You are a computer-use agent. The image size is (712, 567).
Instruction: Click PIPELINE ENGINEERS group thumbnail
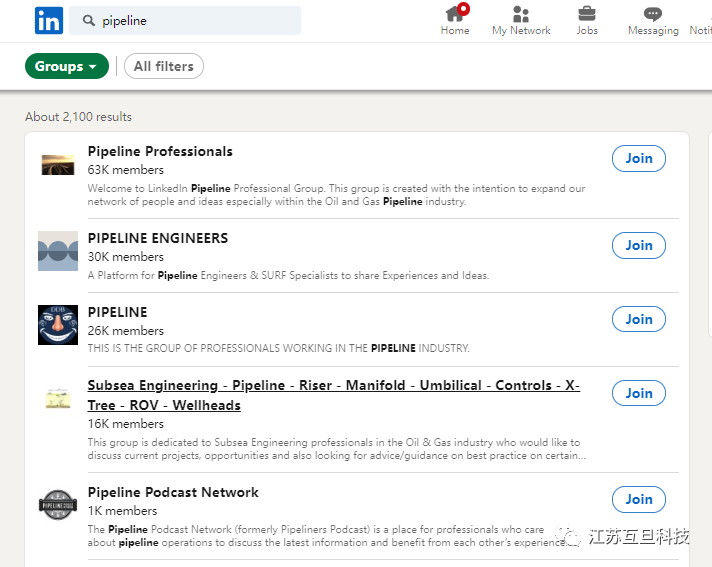(x=58, y=251)
